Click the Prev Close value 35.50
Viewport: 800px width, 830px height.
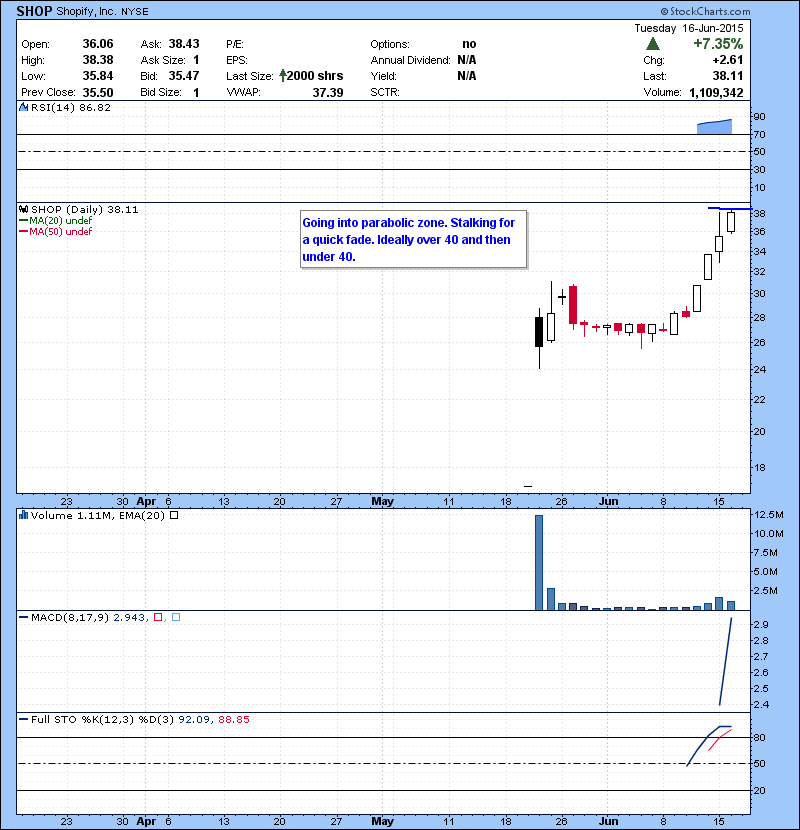[x=98, y=93]
